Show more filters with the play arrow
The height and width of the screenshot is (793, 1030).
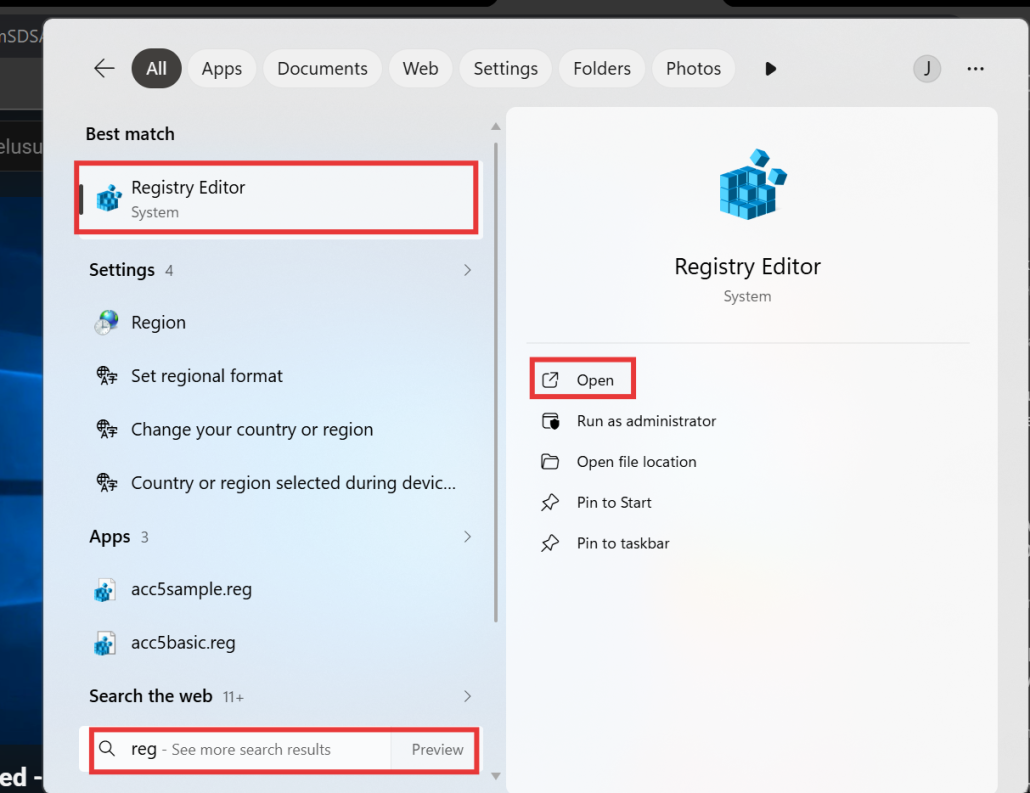[771, 68]
